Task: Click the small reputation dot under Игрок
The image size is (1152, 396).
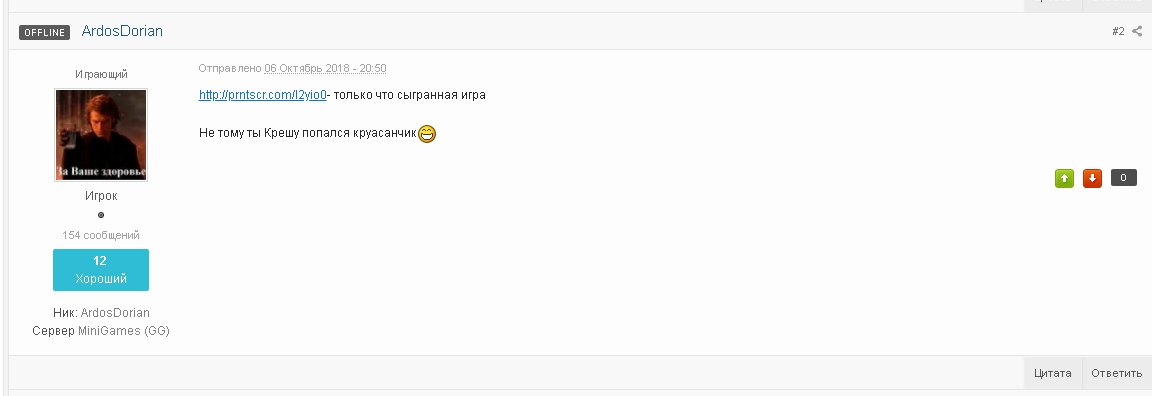Action: pos(101,215)
